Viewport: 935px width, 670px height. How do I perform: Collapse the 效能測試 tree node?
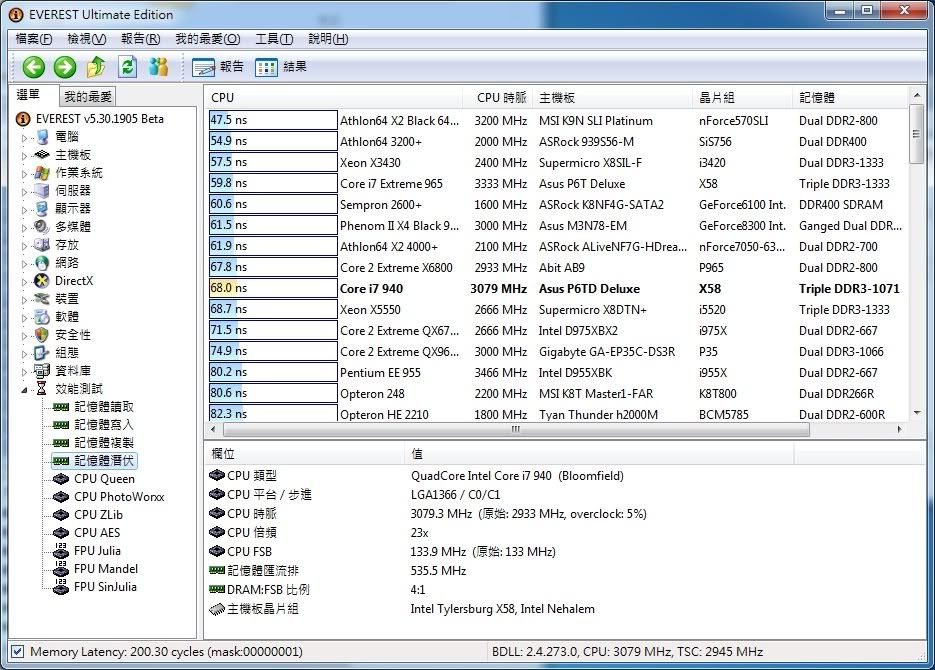tap(25, 389)
